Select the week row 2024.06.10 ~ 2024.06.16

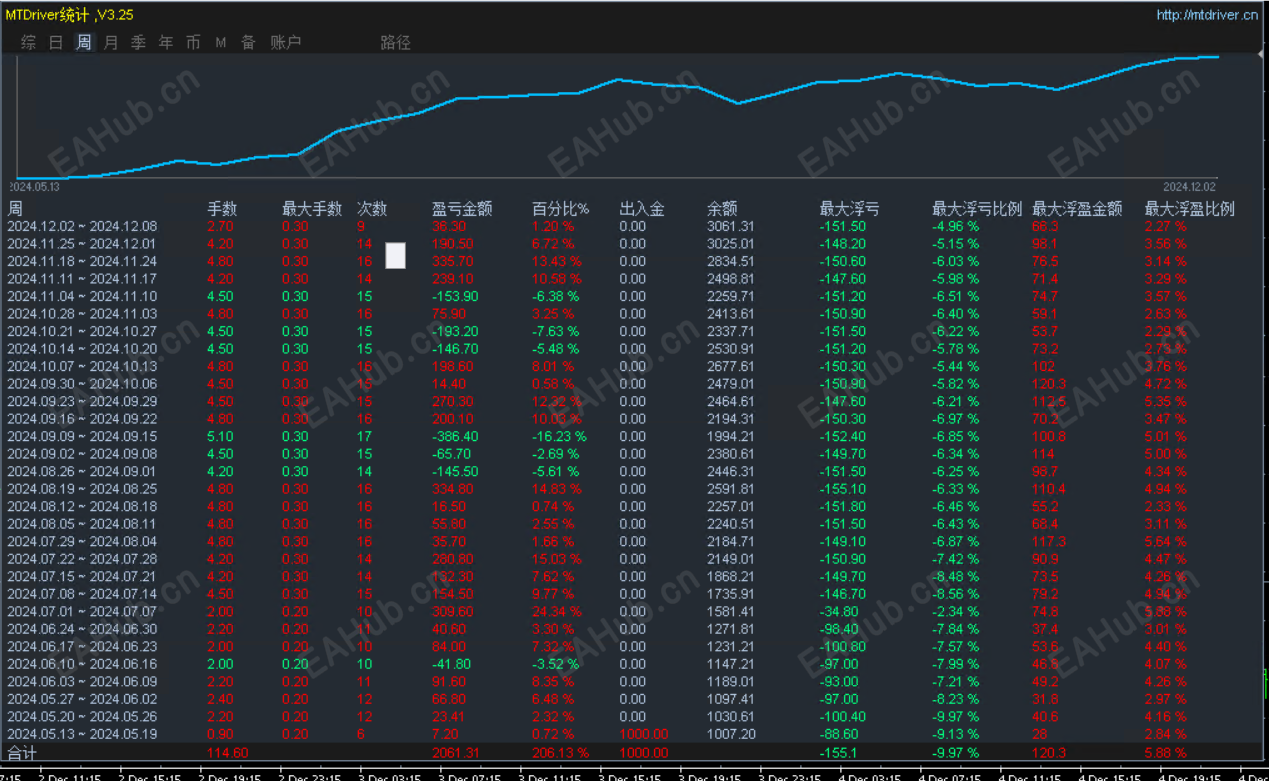pyautogui.click(x=634, y=664)
